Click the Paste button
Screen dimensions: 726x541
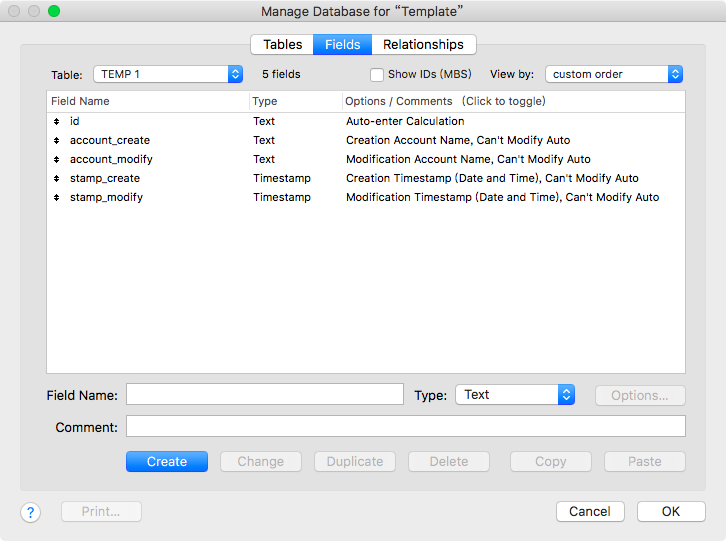(645, 462)
